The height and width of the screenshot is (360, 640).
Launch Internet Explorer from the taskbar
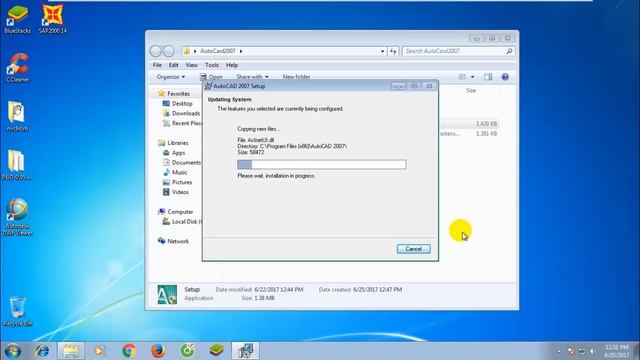click(x=42, y=351)
